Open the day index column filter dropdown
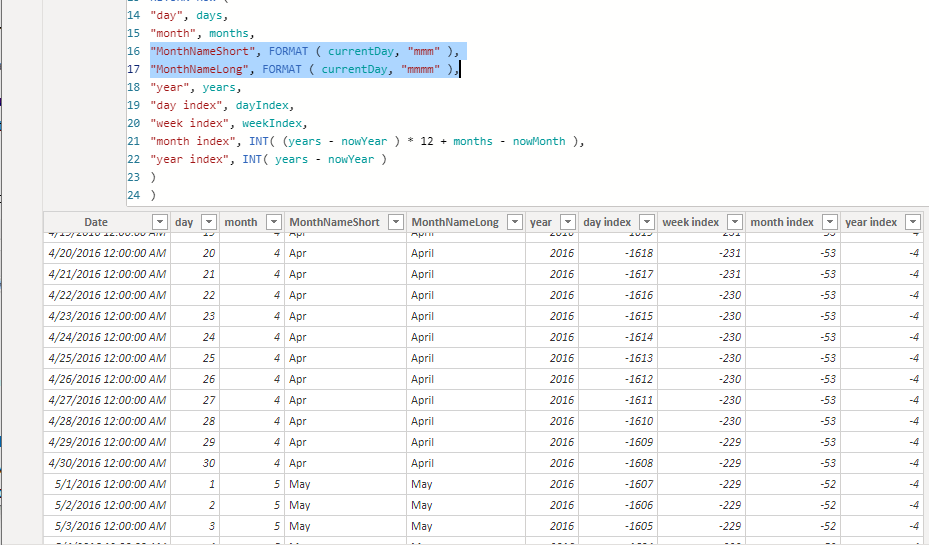 (x=646, y=222)
